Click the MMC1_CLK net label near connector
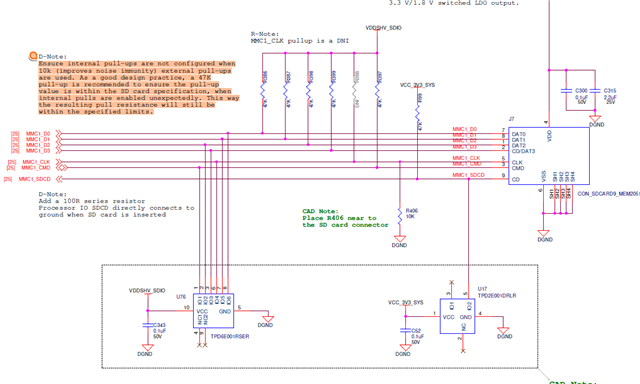The width and height of the screenshot is (640, 384). [x=466, y=158]
